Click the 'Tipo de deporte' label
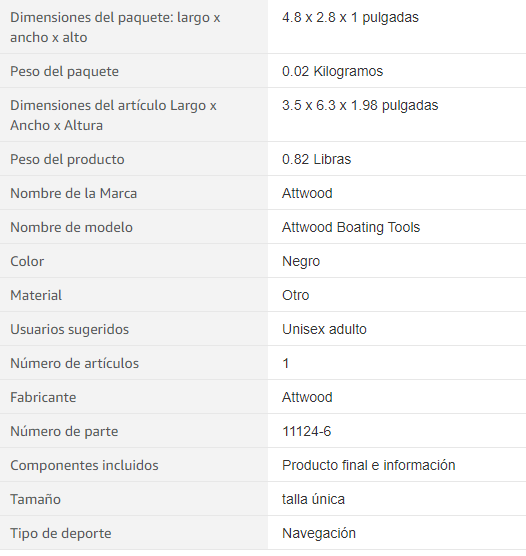This screenshot has height=556, width=526. [x=61, y=534]
